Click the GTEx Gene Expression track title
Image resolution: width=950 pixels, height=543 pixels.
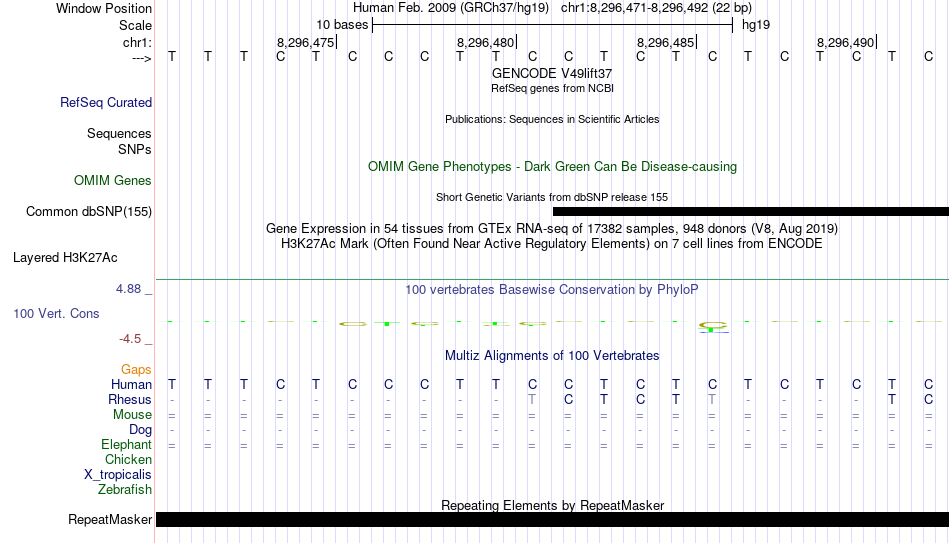[552, 228]
